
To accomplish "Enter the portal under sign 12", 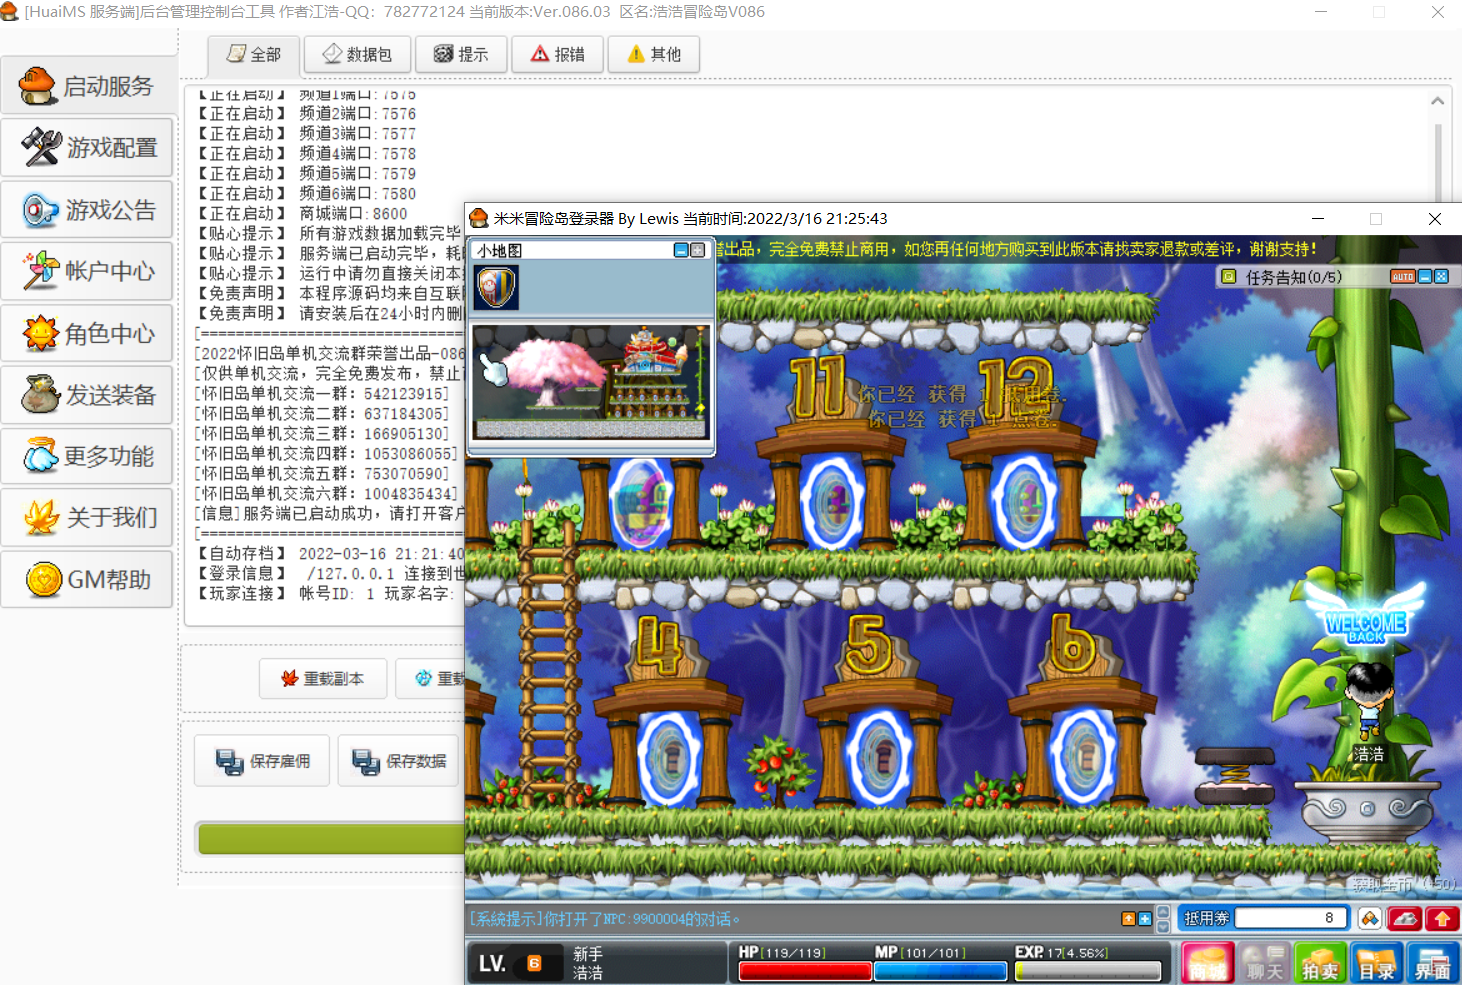I will point(1024,501).
